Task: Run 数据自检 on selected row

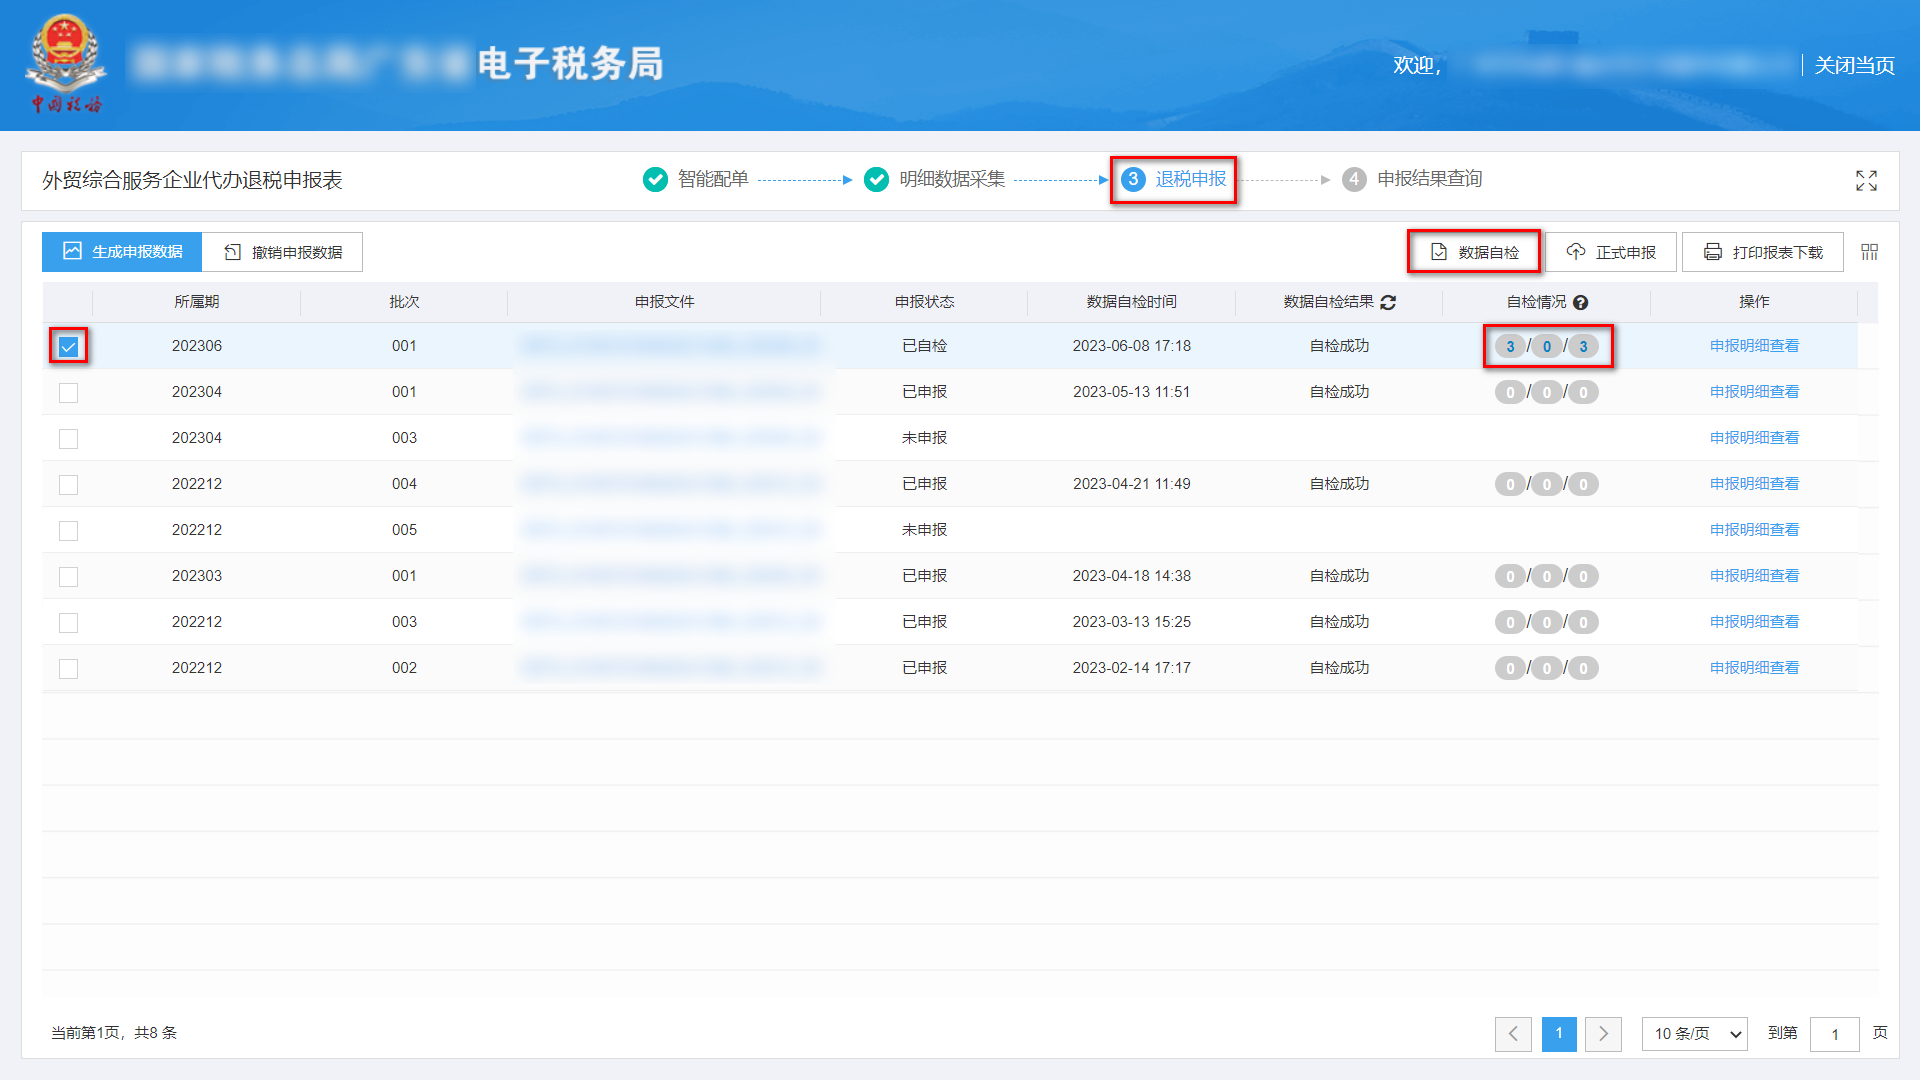Action: [1474, 252]
